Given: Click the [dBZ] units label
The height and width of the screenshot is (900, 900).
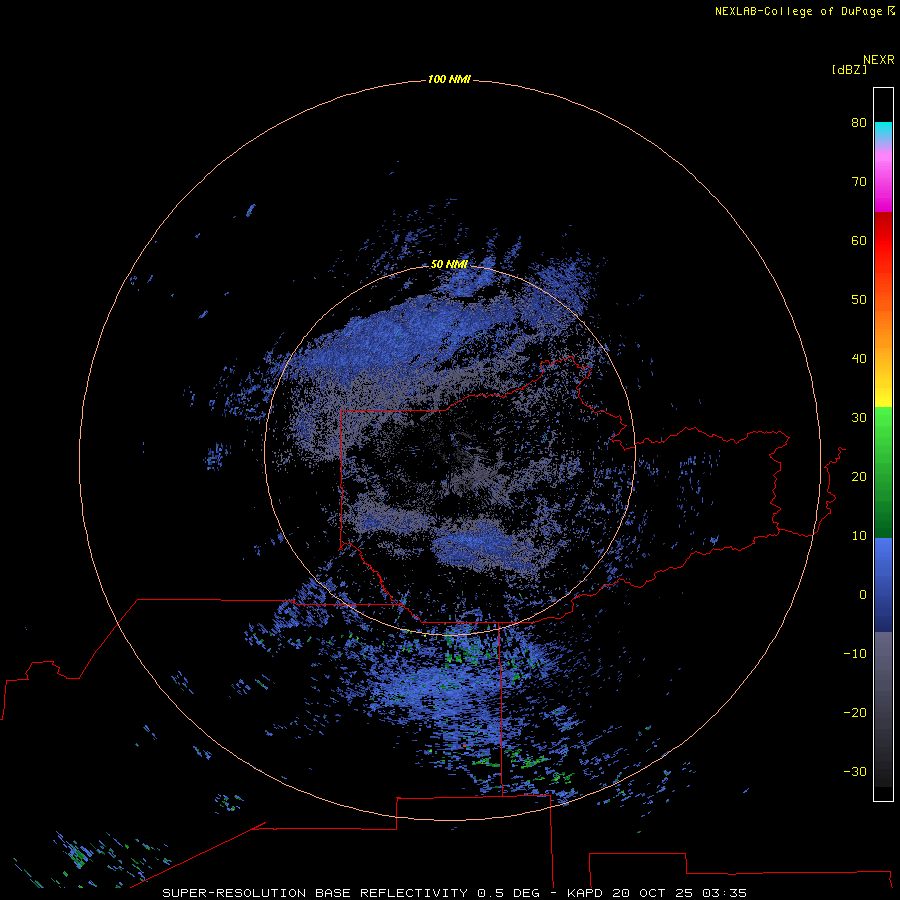Looking at the screenshot, I should [849, 70].
